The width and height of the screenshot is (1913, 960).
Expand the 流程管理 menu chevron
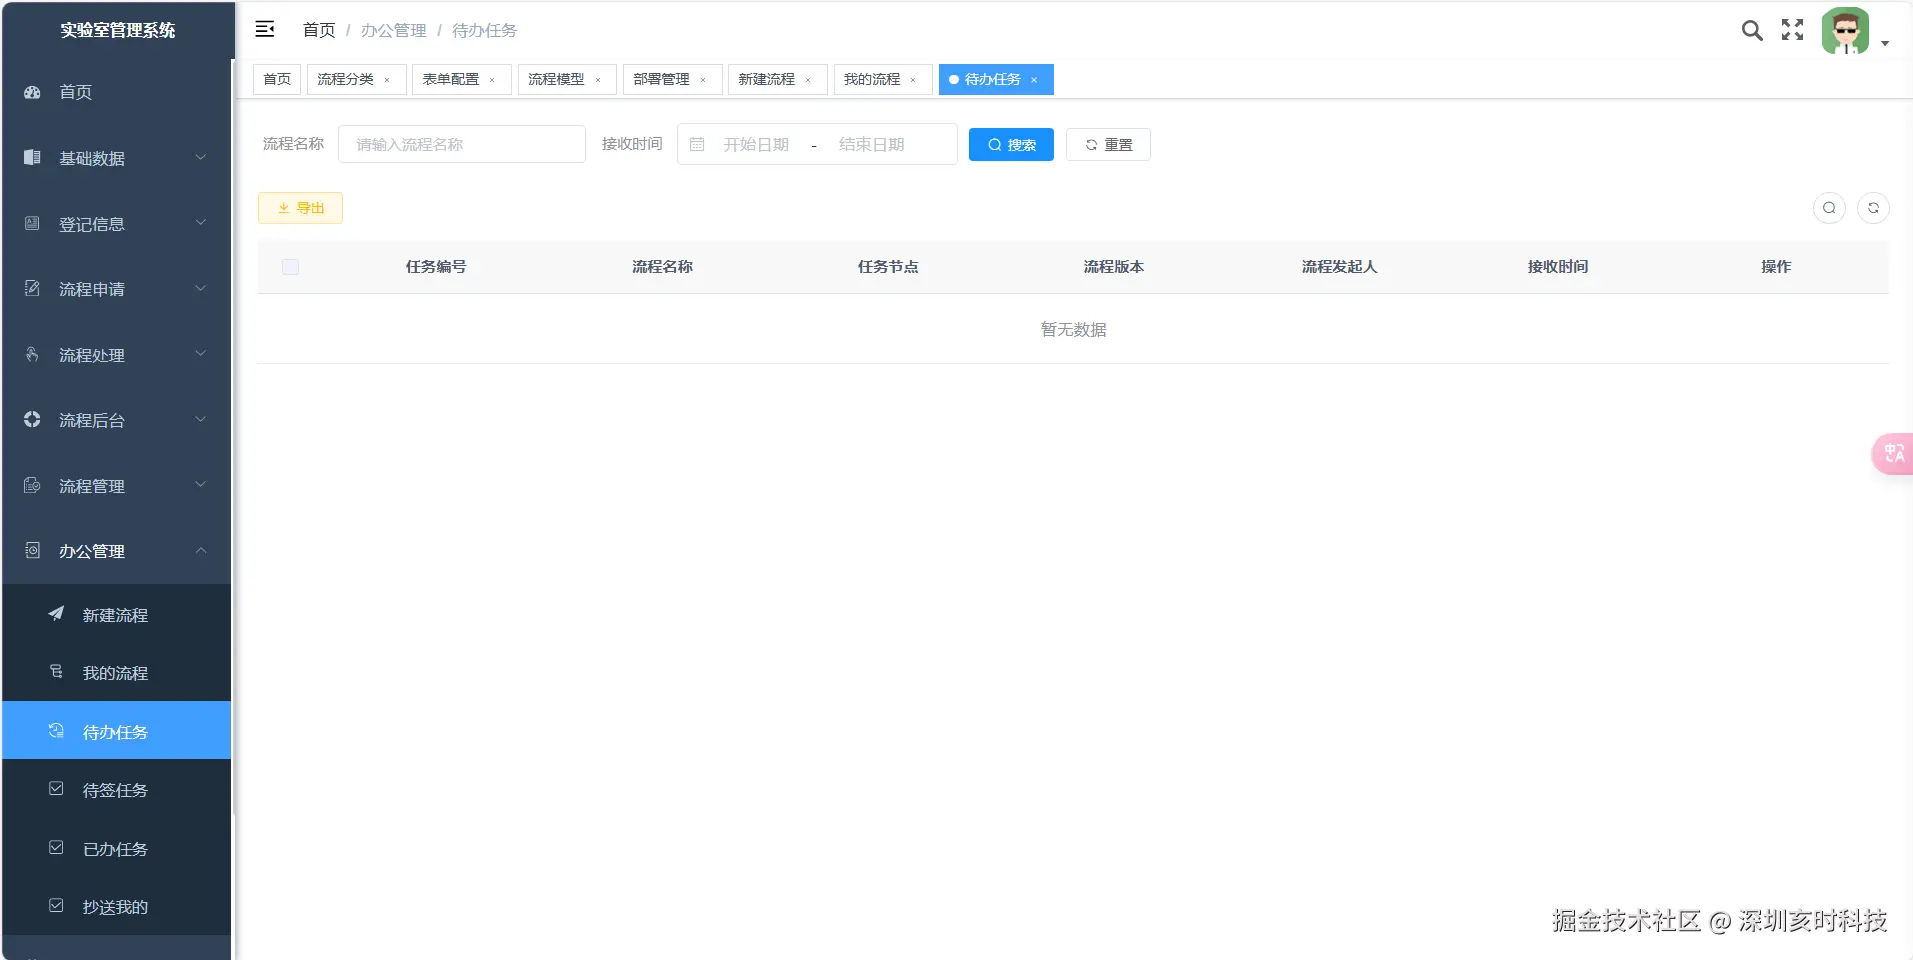(201, 484)
